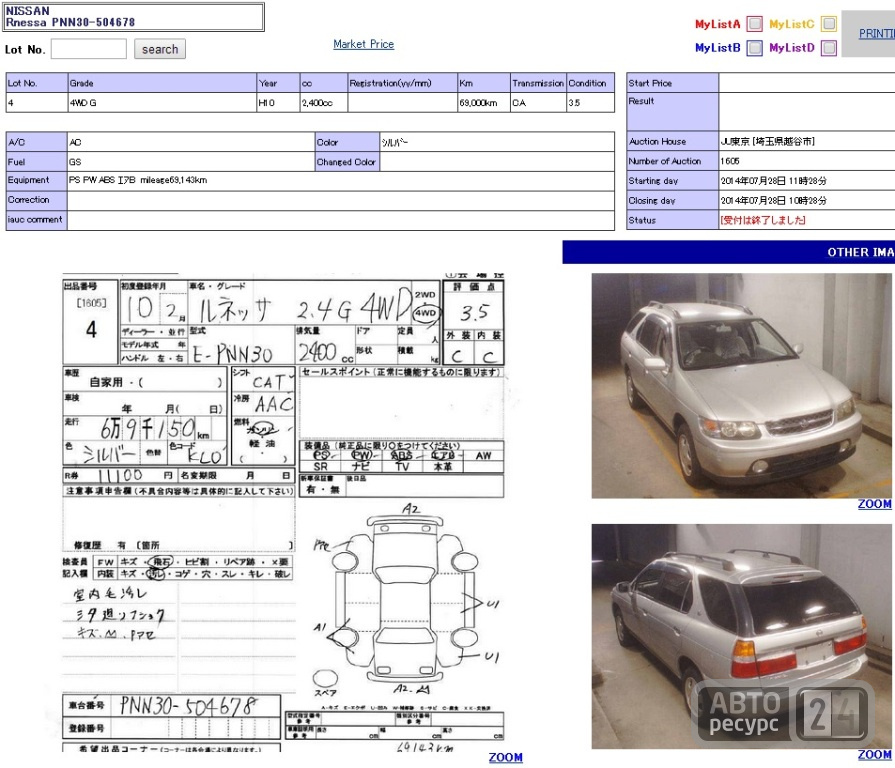Click the 'Lot No.' column header
This screenshot has width=895, height=768.
click(37, 83)
